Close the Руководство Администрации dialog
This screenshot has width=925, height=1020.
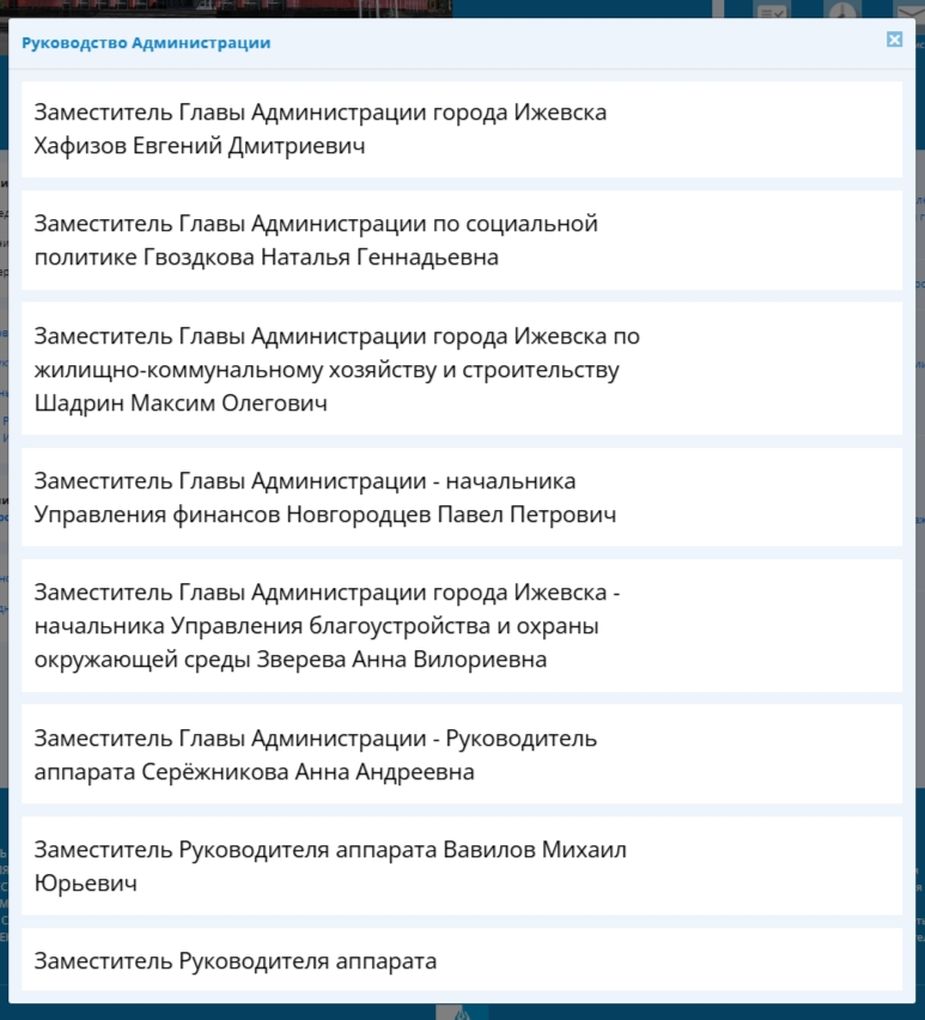pos(894,40)
